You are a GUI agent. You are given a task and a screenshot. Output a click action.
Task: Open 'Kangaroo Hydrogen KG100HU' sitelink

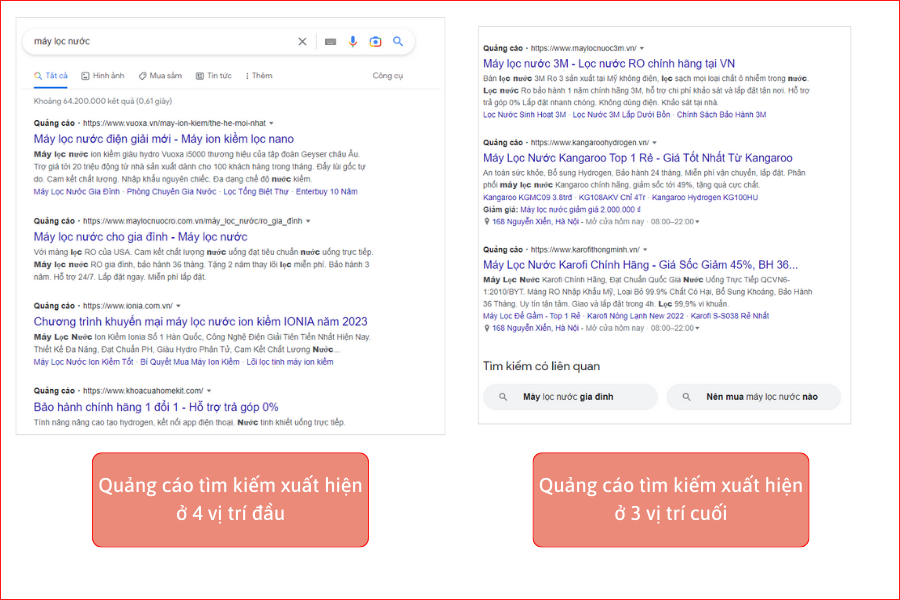tap(705, 198)
